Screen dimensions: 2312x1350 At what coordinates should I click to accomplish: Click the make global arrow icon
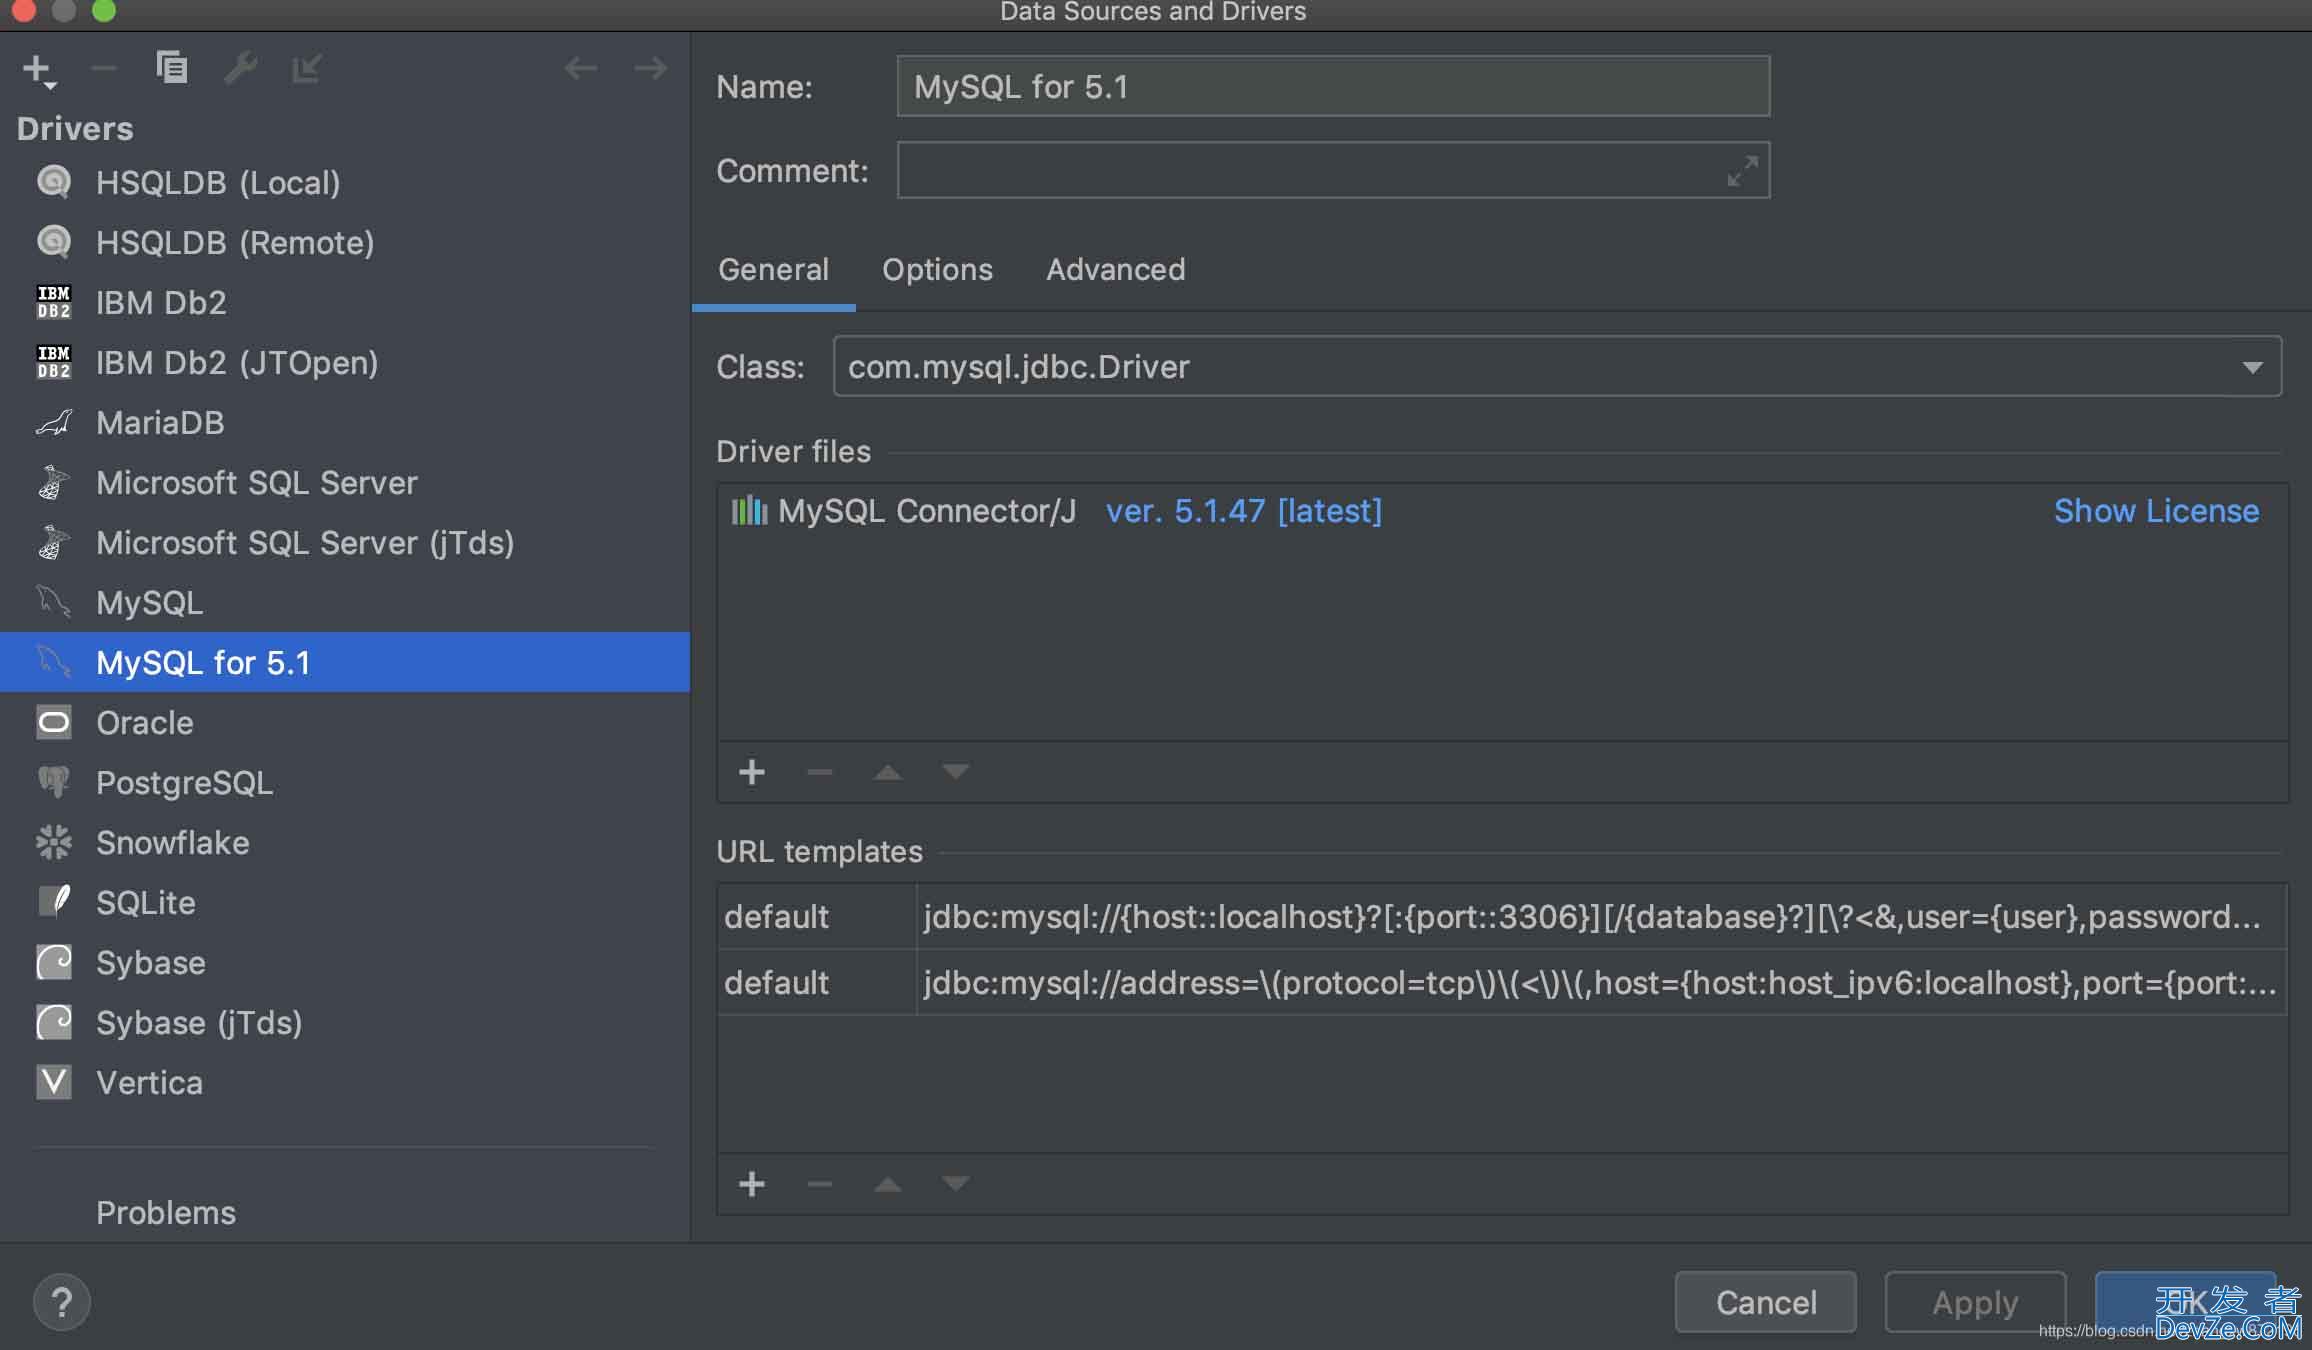[307, 68]
